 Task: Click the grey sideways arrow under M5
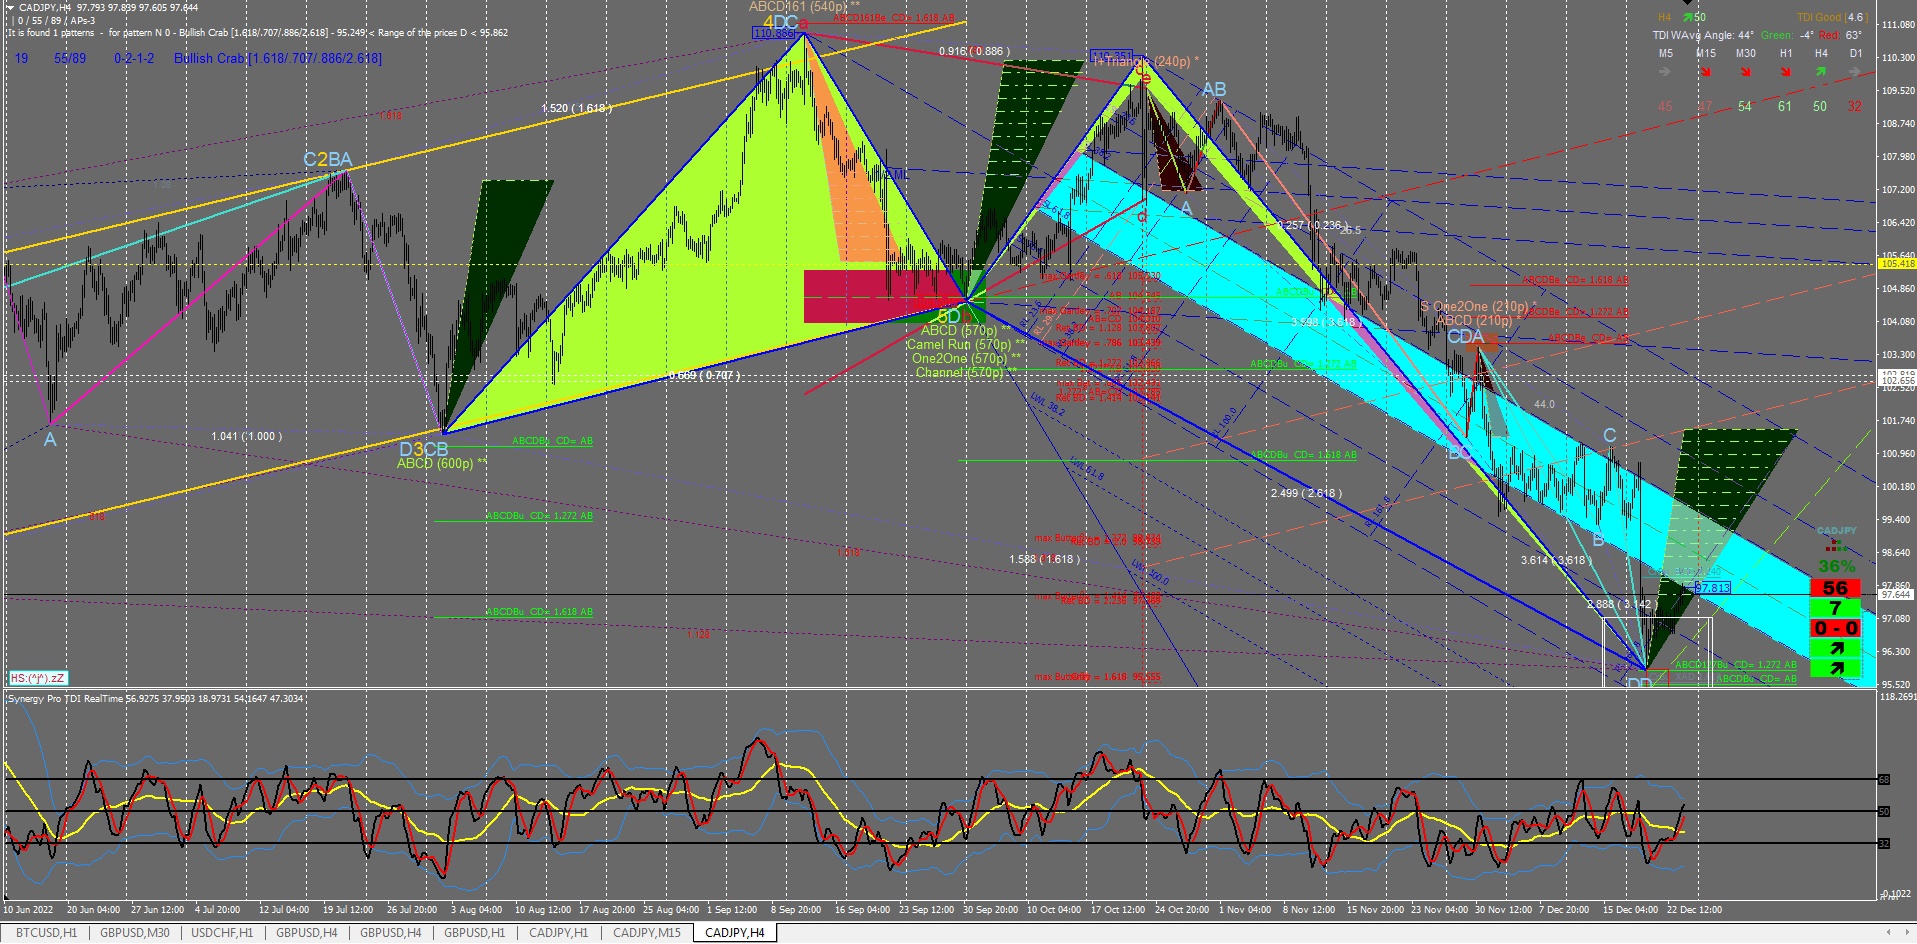pos(1665,72)
